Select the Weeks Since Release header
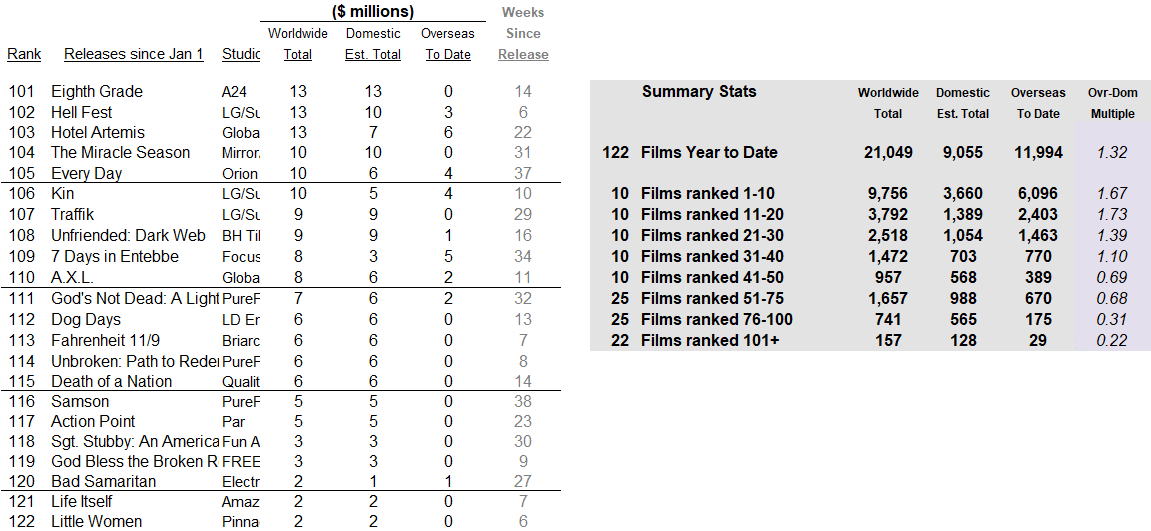Viewport: 1151px width, 531px height. pyautogui.click(x=523, y=34)
